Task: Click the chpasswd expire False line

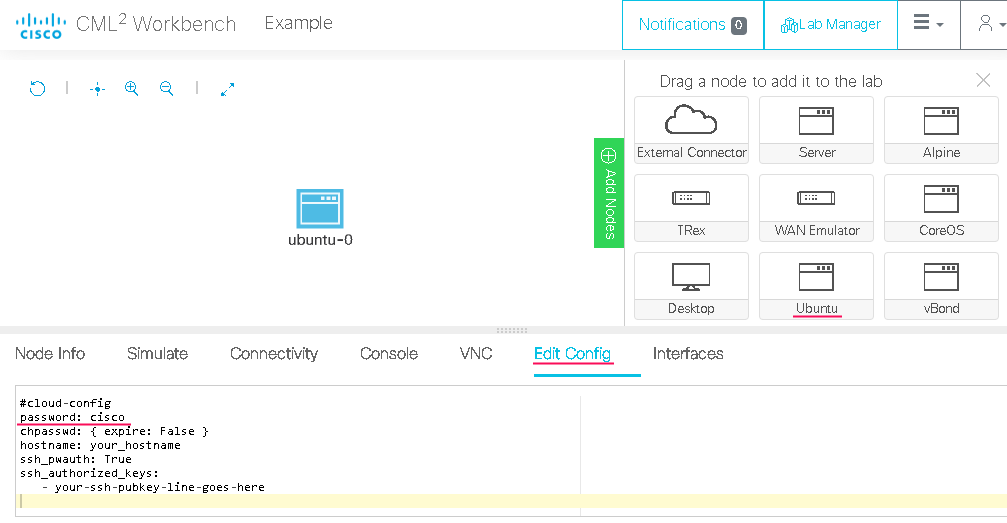Action: (x=114, y=431)
